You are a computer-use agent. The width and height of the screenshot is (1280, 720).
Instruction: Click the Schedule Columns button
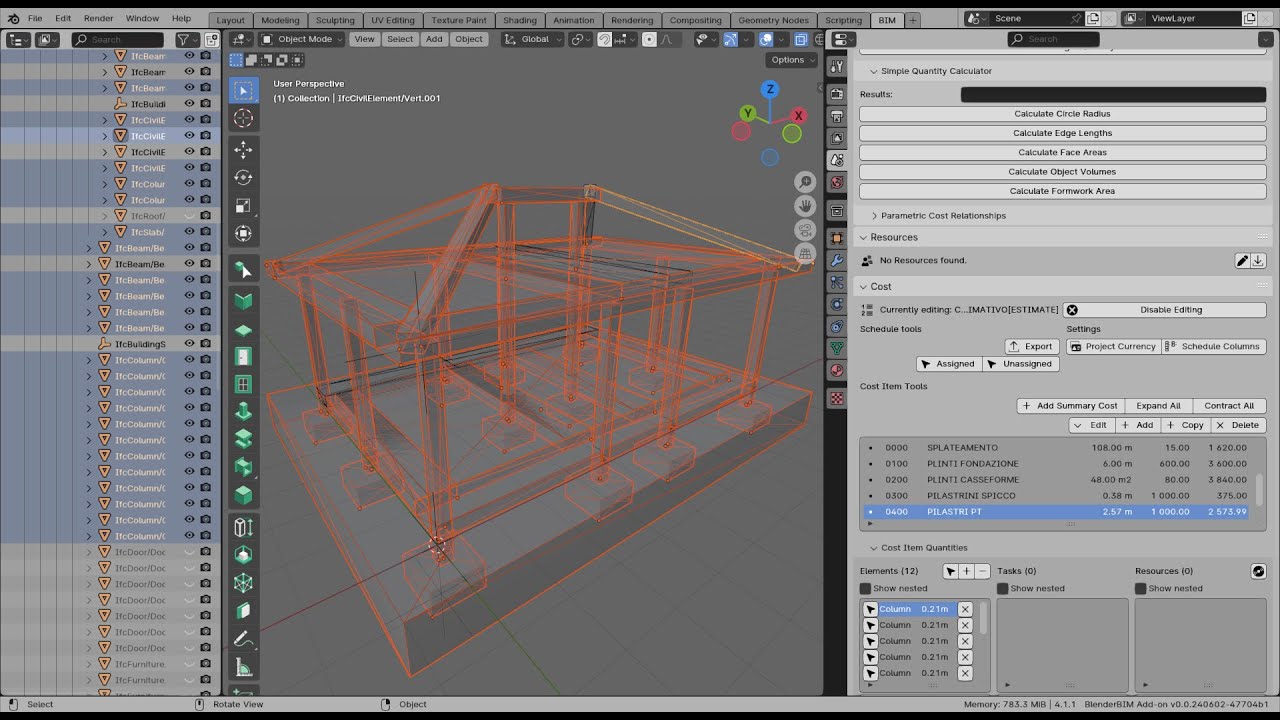(x=1214, y=346)
